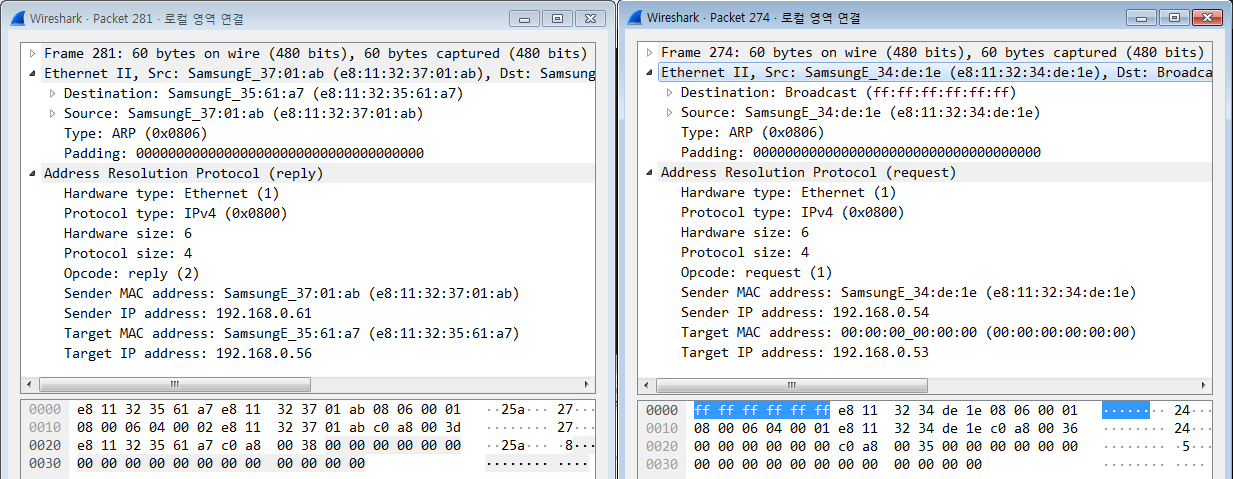The image size is (1233, 479).
Task: Expand Destination SamsungE_35:61:a7 in Packet 281
Action: 52,93
